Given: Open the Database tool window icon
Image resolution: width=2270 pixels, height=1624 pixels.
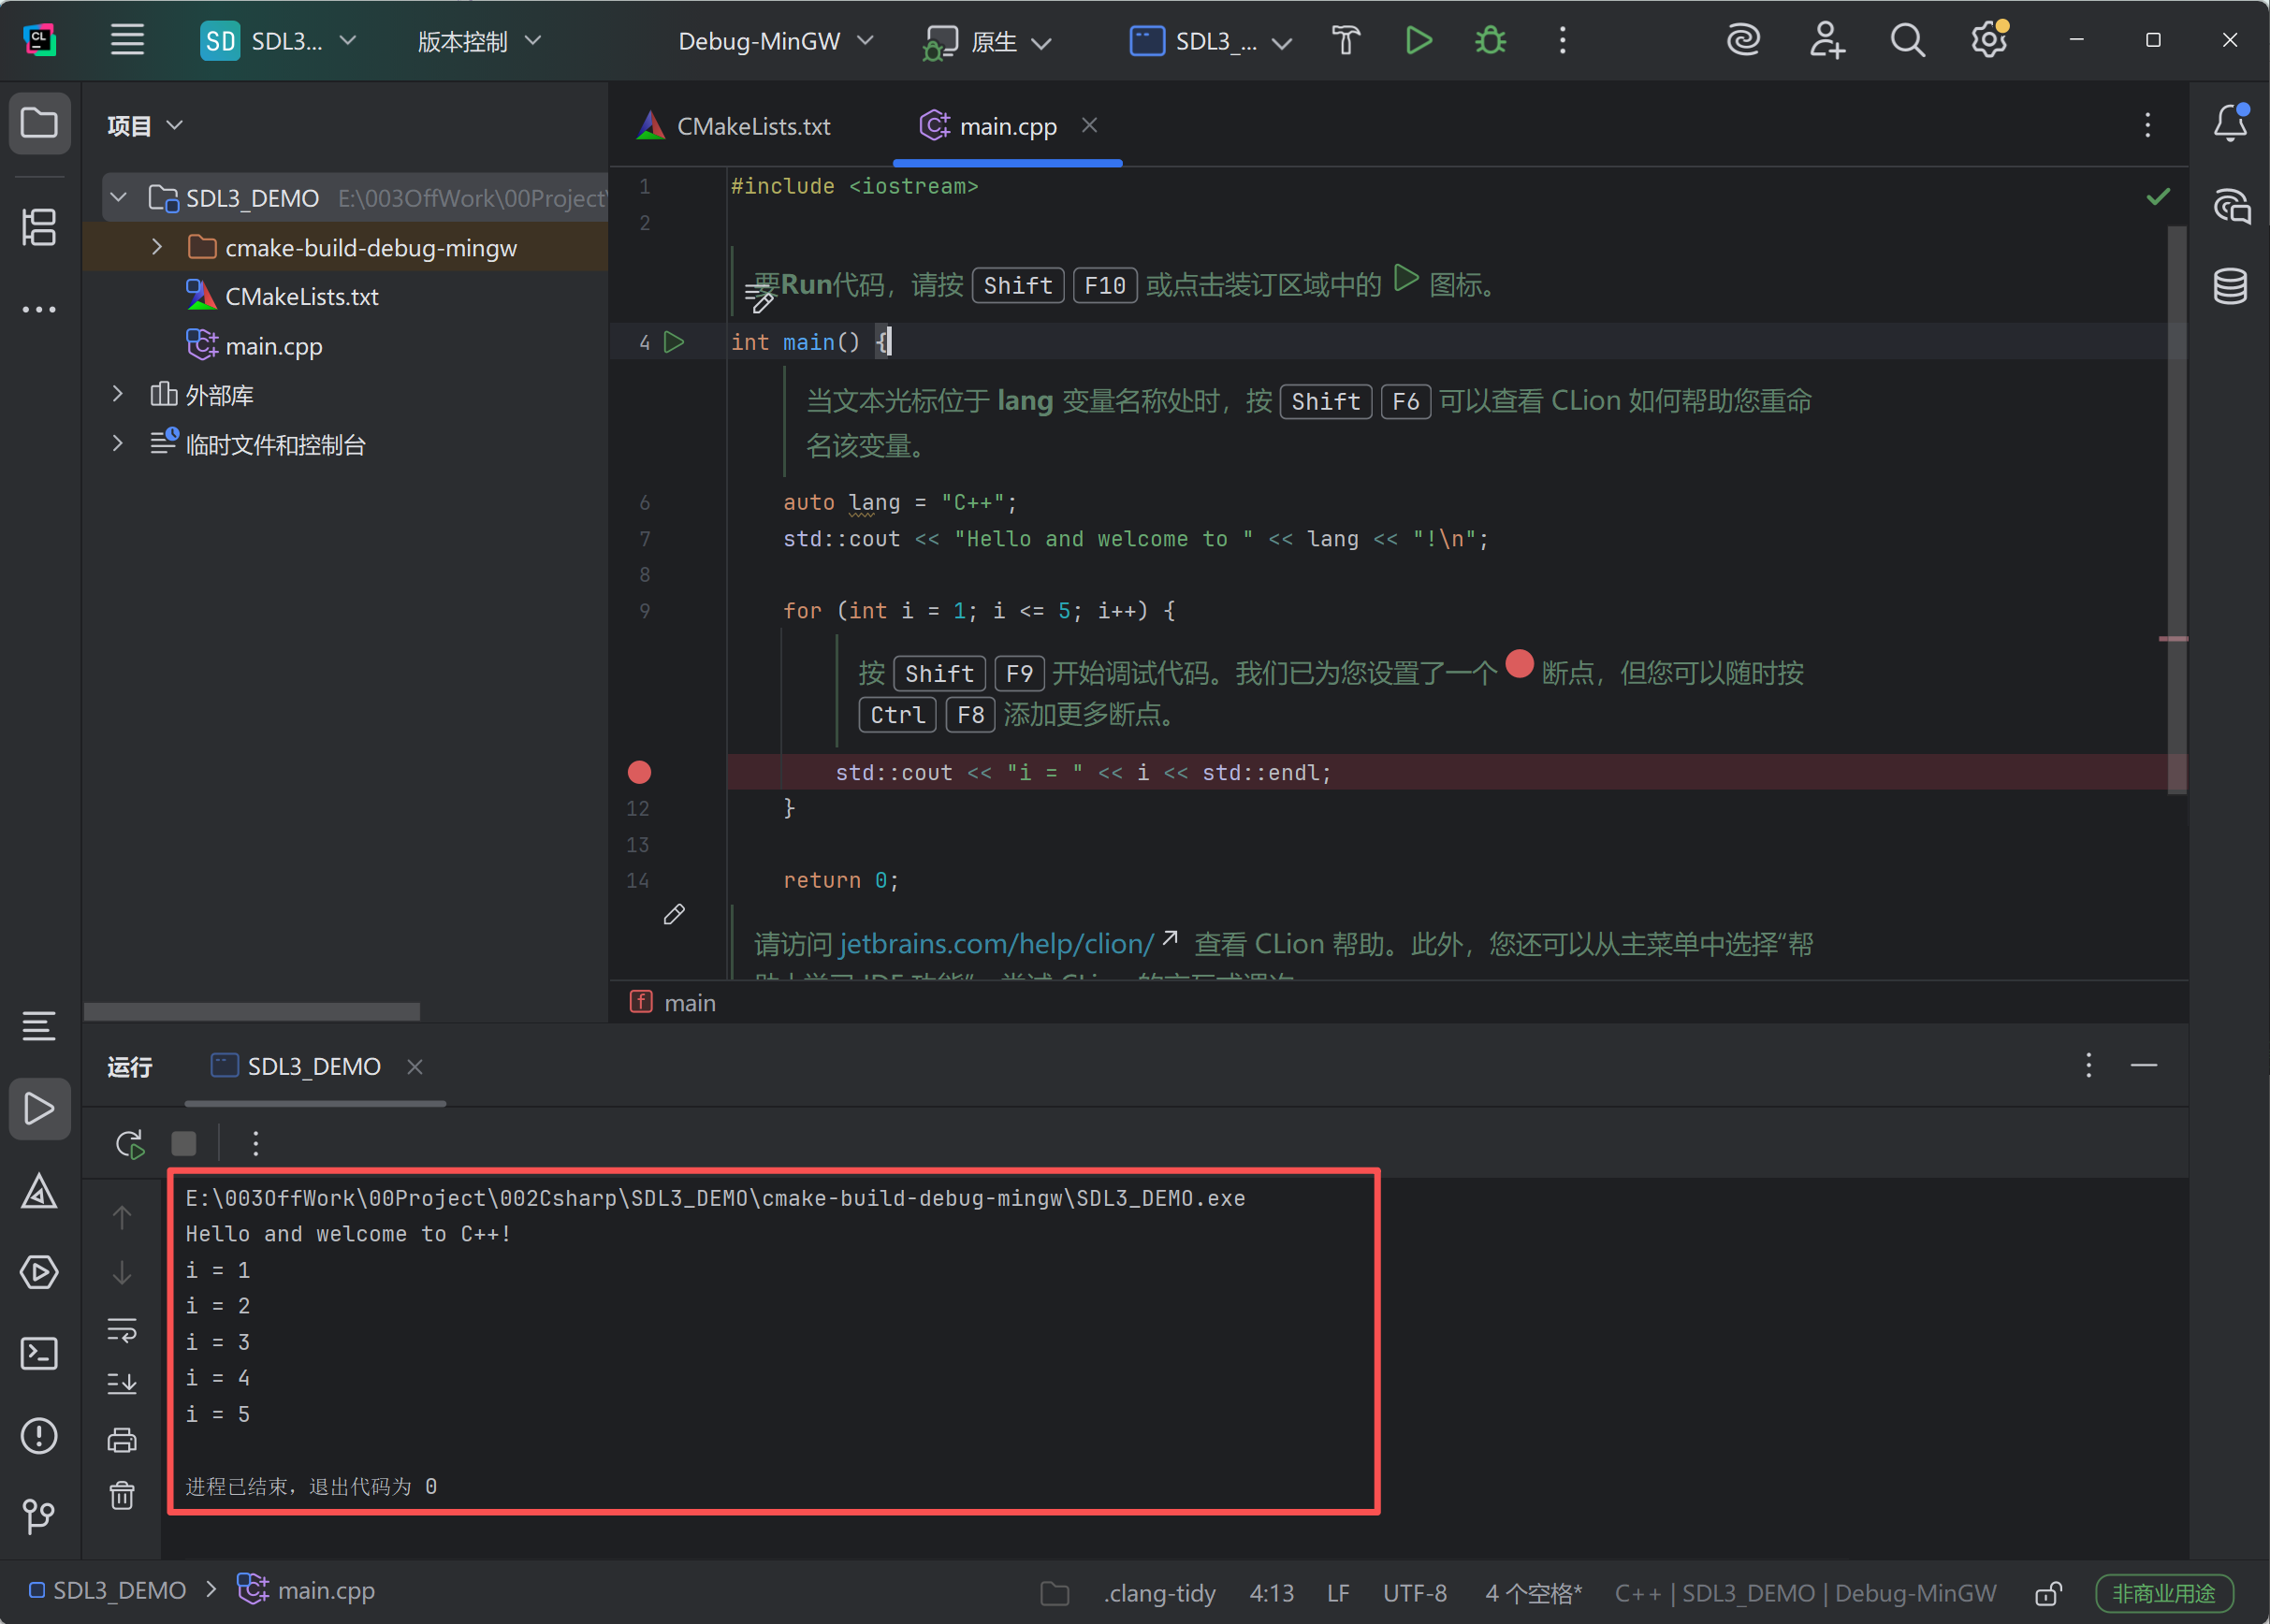Looking at the screenshot, I should [x=2230, y=287].
